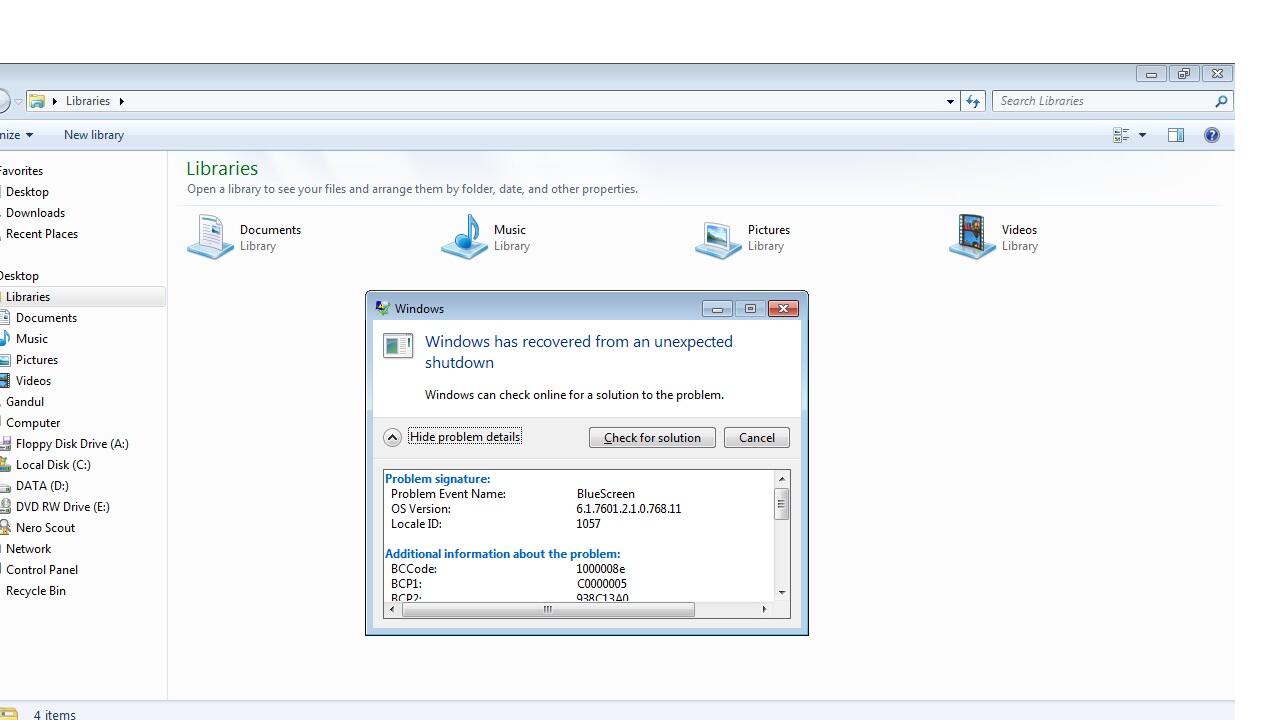Click the Search Libraries input field
Screen dimensions: 1280x720
[1100, 101]
